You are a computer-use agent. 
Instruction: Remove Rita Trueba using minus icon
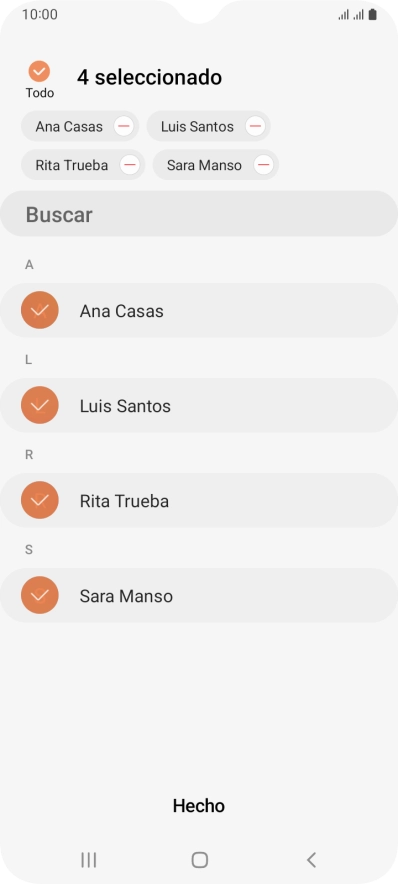coord(130,165)
